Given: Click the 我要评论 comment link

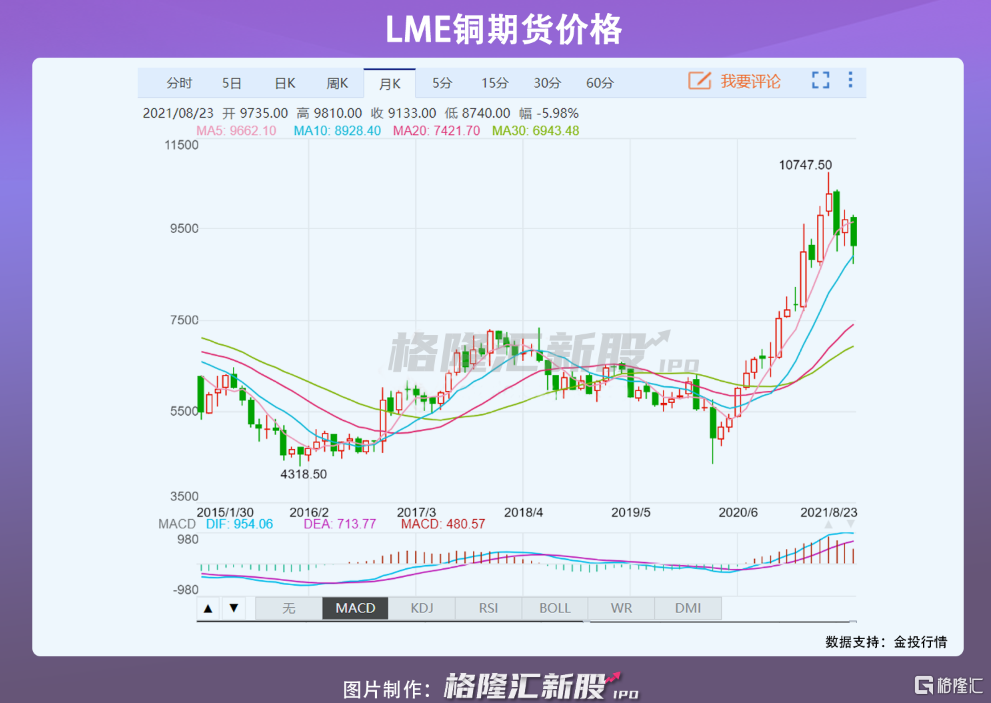Looking at the screenshot, I should [750, 81].
